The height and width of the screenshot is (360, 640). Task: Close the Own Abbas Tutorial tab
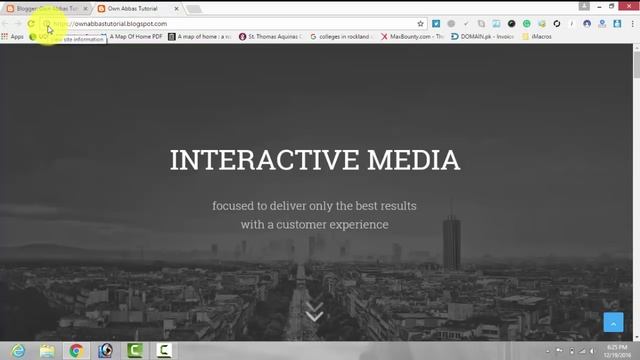point(176,9)
